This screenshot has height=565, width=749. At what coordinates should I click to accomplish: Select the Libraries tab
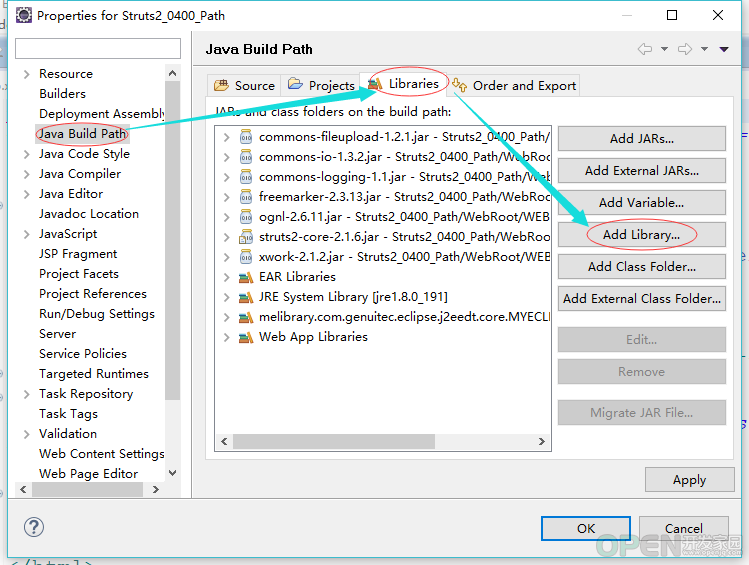[404, 84]
